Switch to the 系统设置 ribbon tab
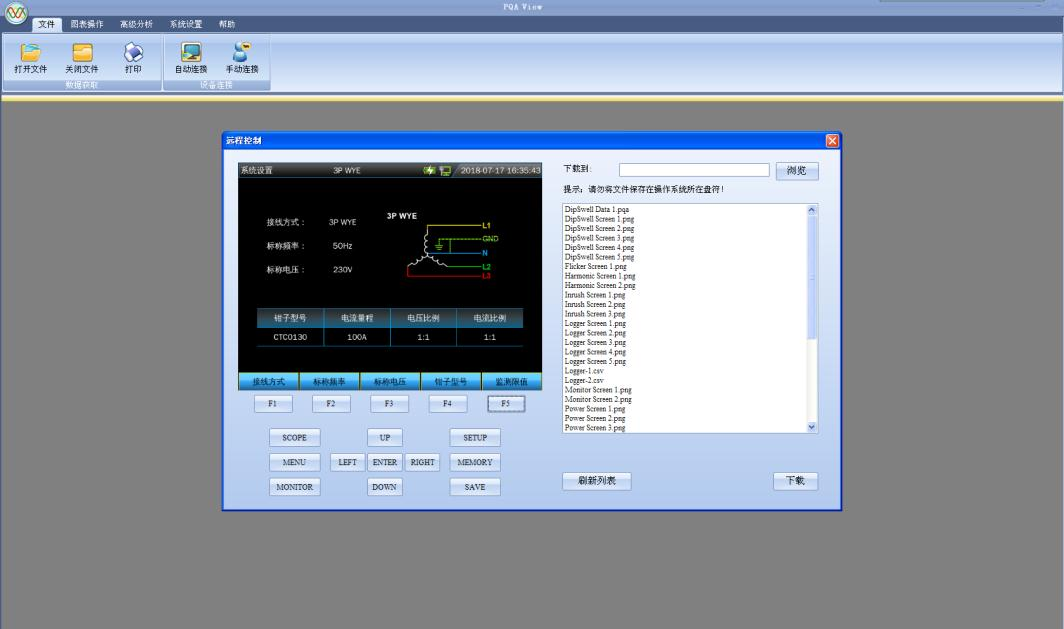 [x=185, y=24]
